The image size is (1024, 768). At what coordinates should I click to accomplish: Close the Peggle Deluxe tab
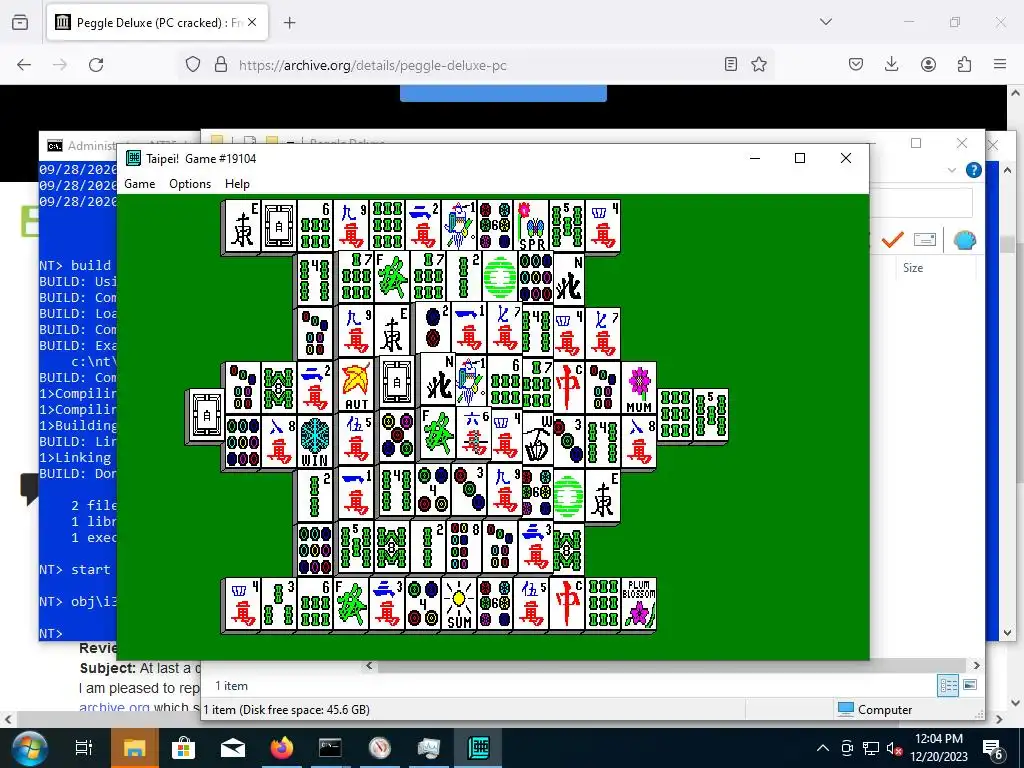[x=252, y=22]
